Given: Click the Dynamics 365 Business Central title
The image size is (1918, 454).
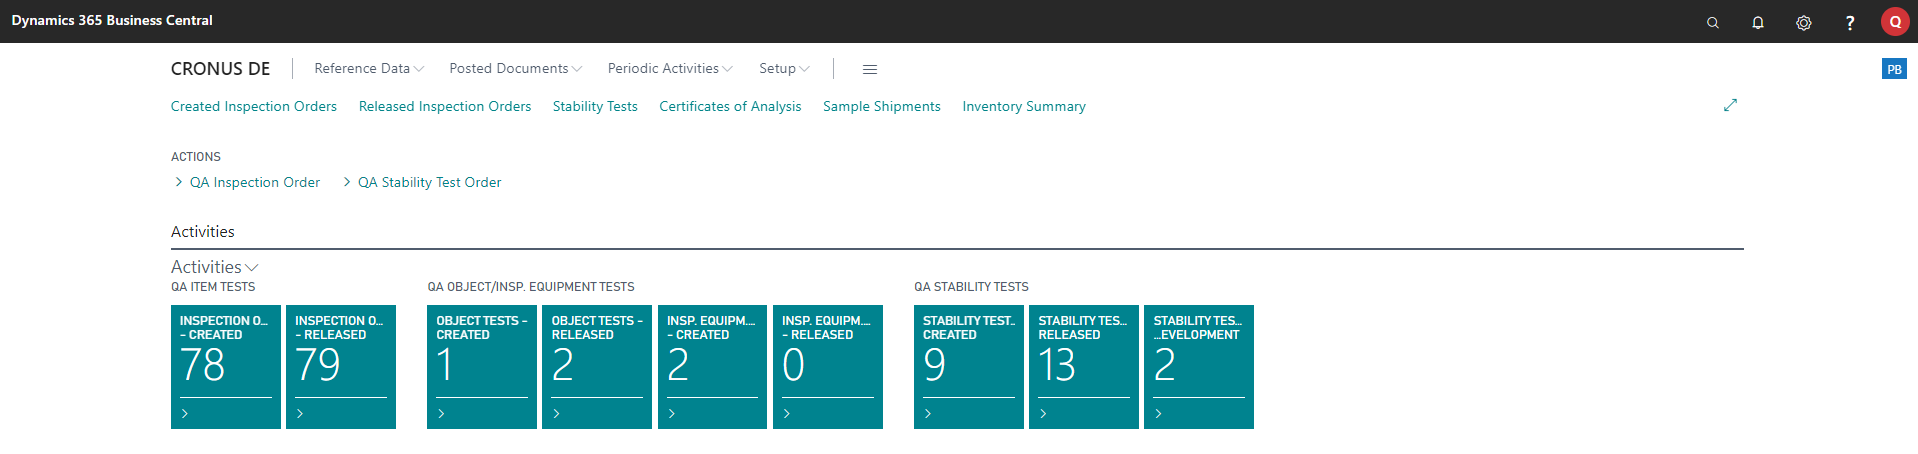Looking at the screenshot, I should pos(112,20).
